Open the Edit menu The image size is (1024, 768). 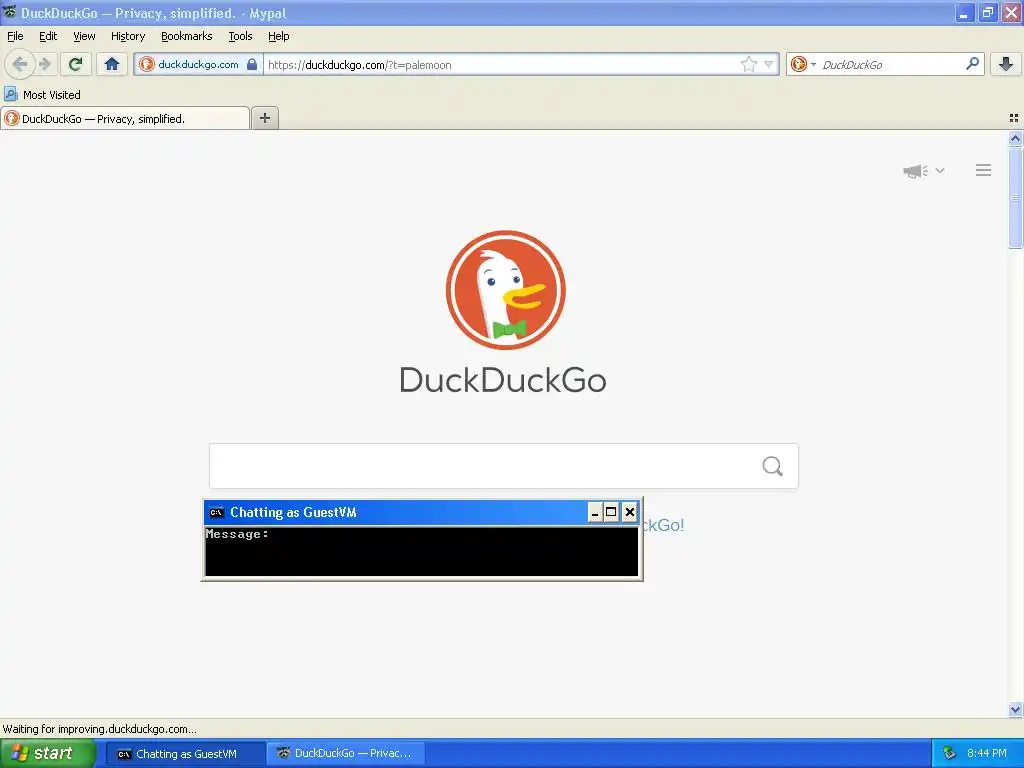tap(48, 36)
